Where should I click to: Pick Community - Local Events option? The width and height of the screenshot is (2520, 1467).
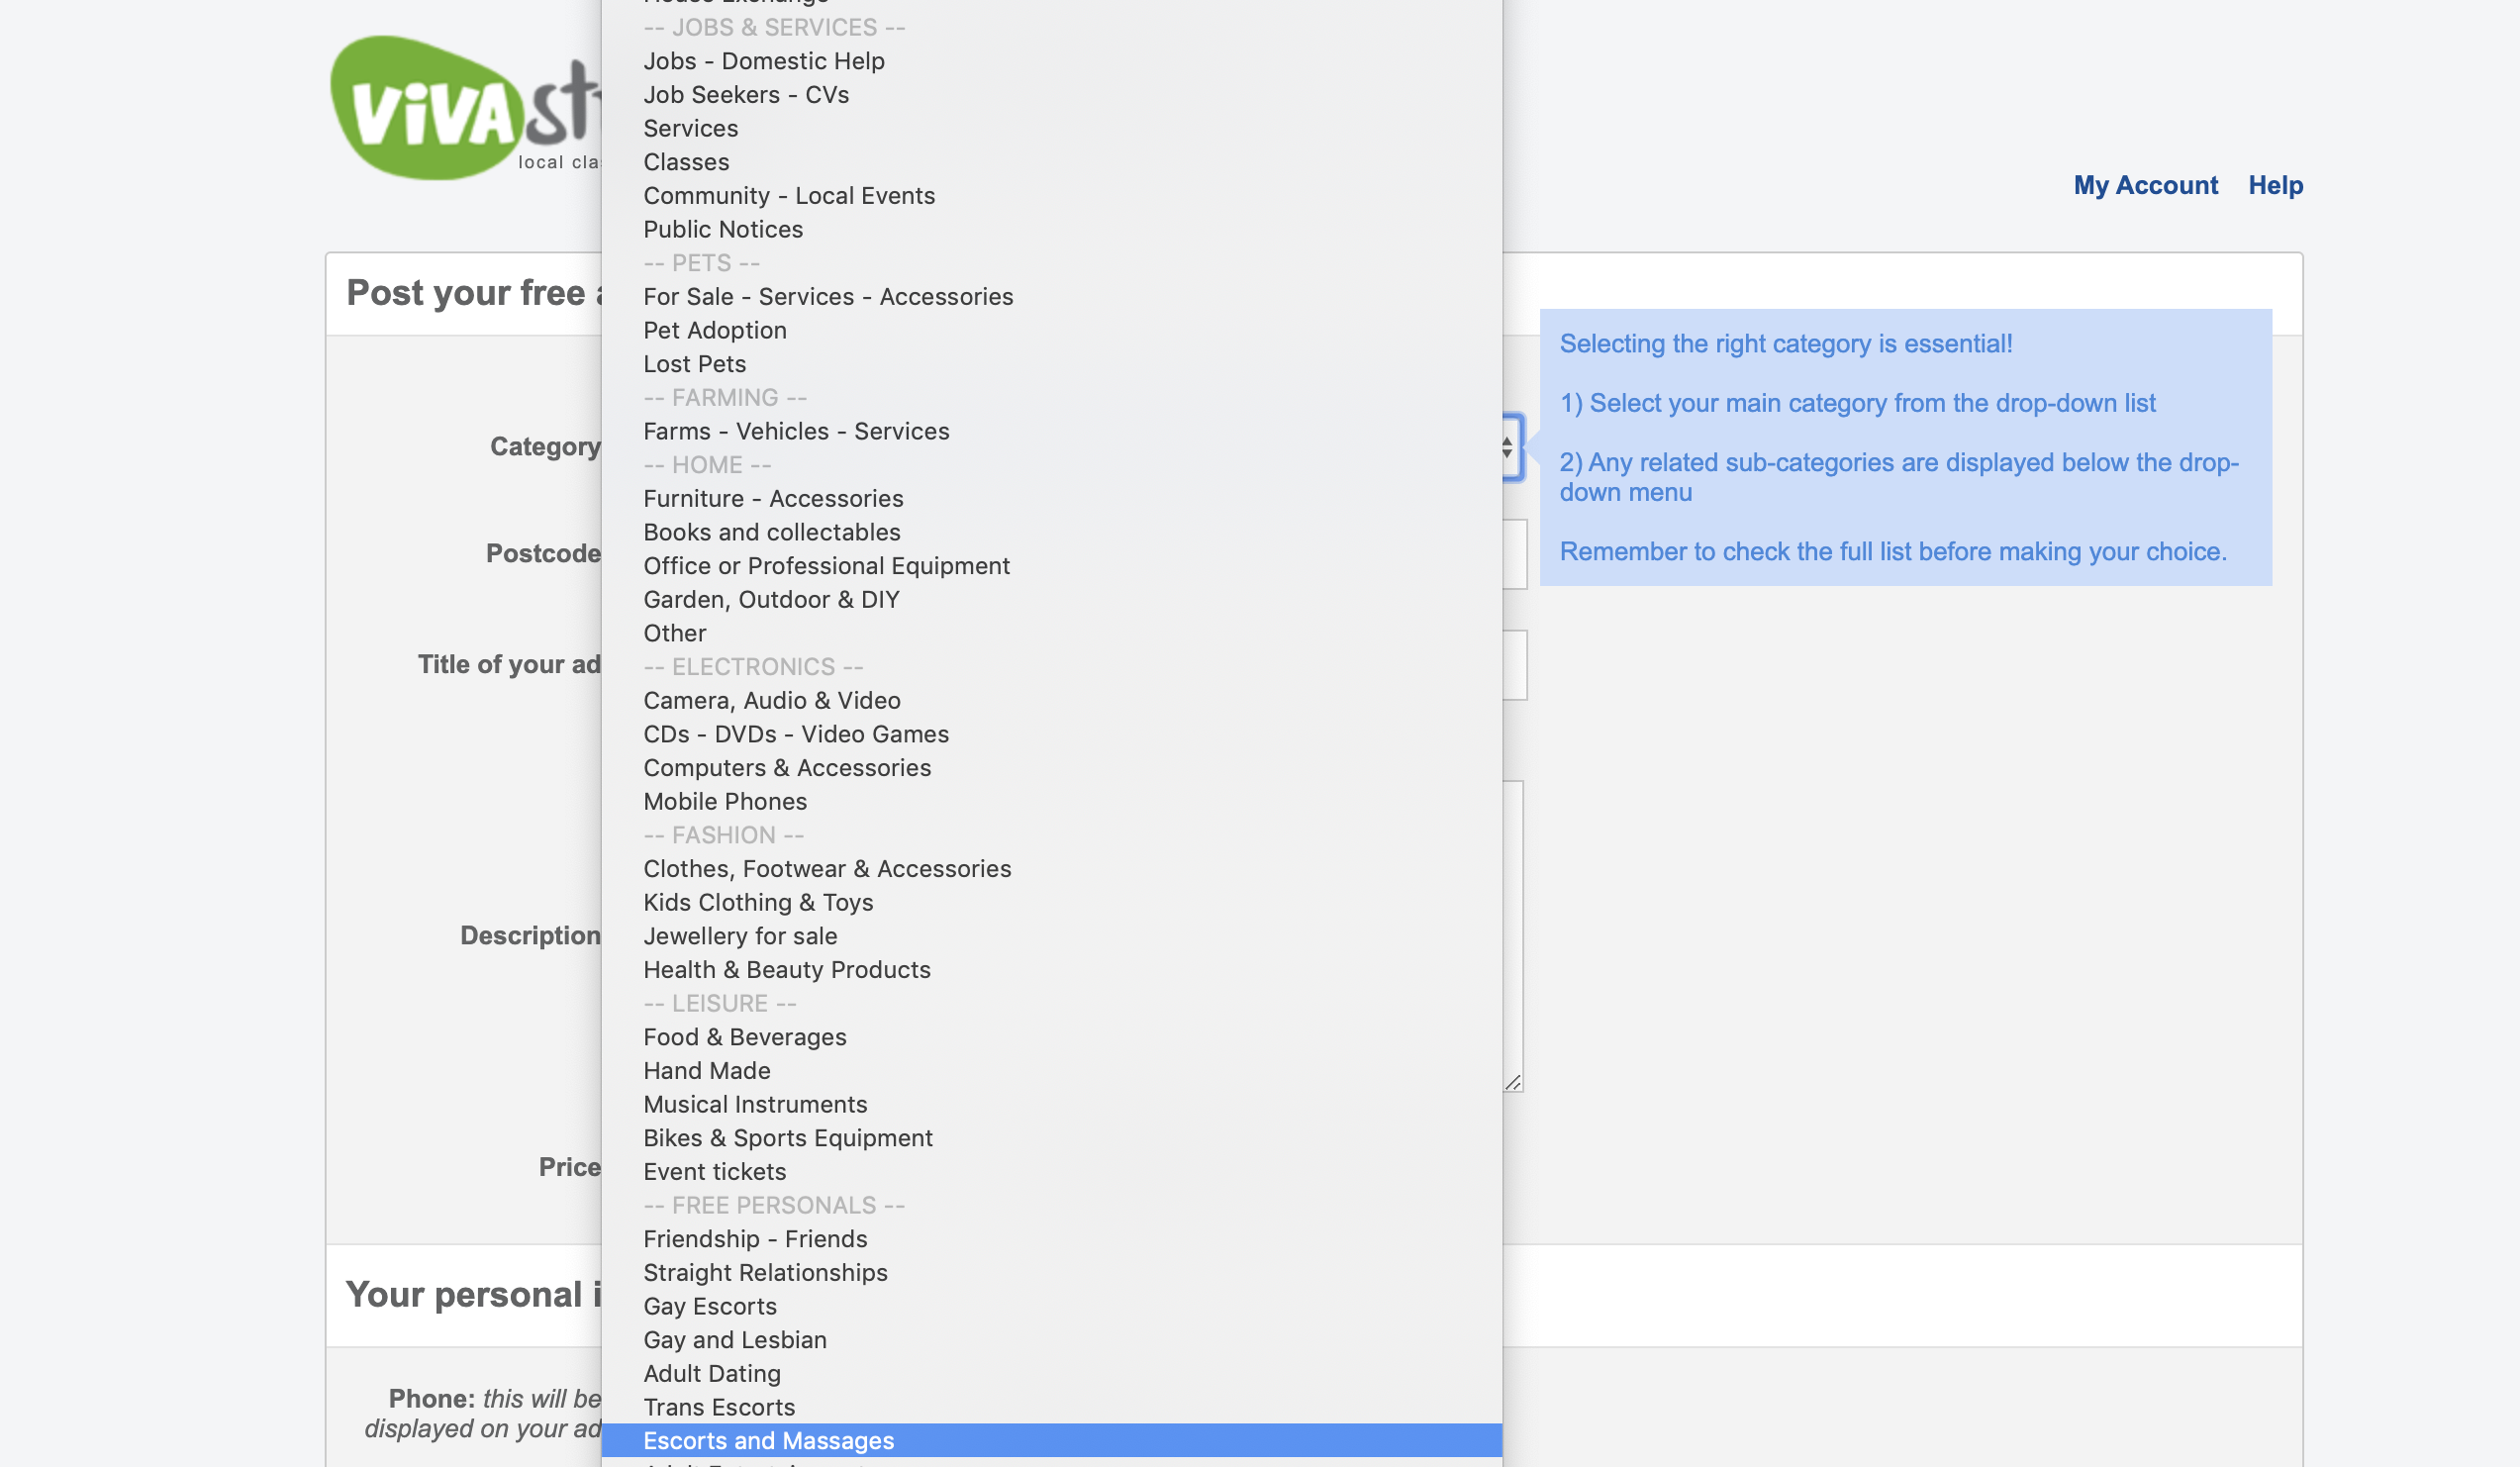point(789,196)
